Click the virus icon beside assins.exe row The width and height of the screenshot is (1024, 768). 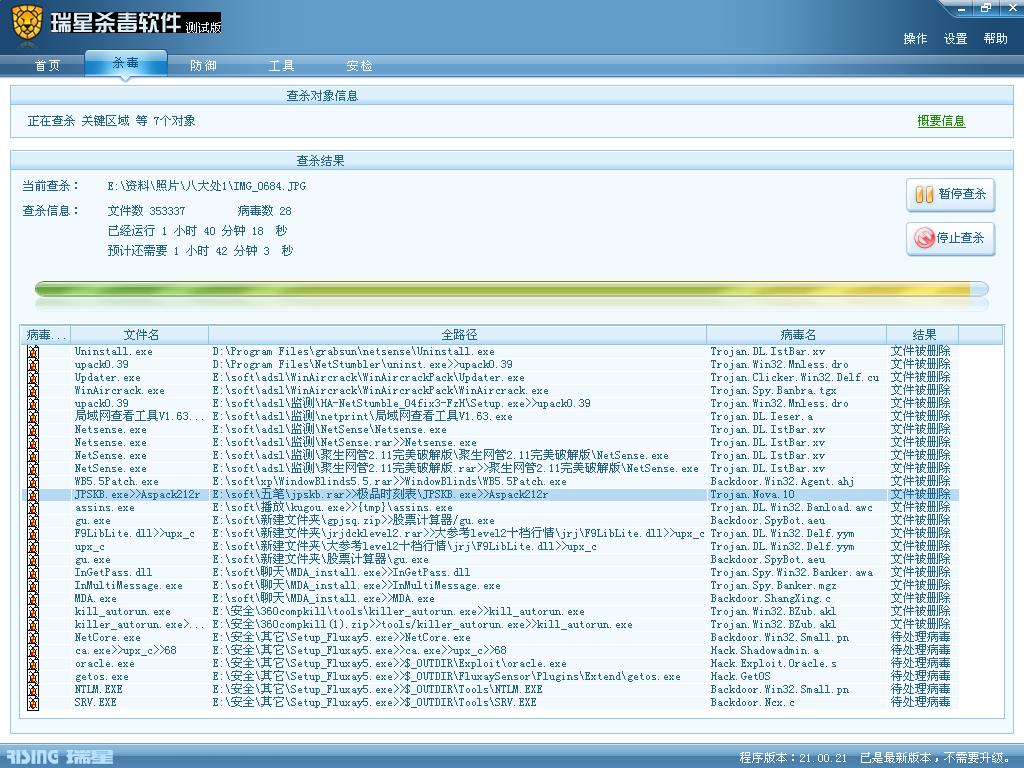point(33,507)
